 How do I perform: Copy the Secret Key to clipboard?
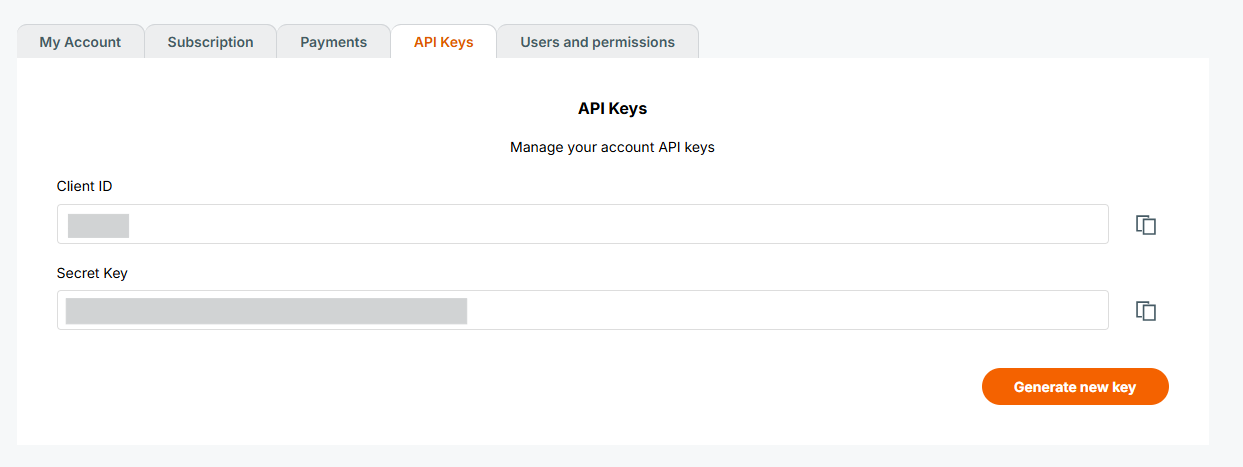[1146, 311]
